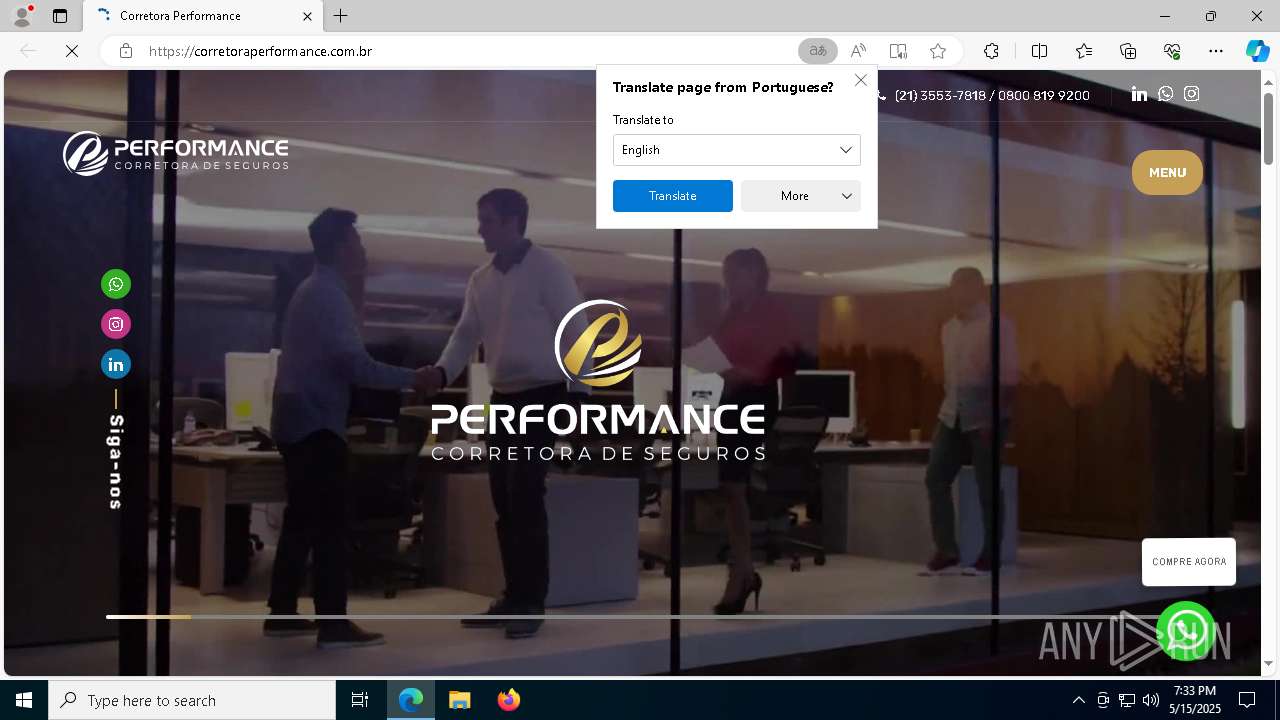
Task: Open Read aloud in address bar
Action: tap(858, 51)
